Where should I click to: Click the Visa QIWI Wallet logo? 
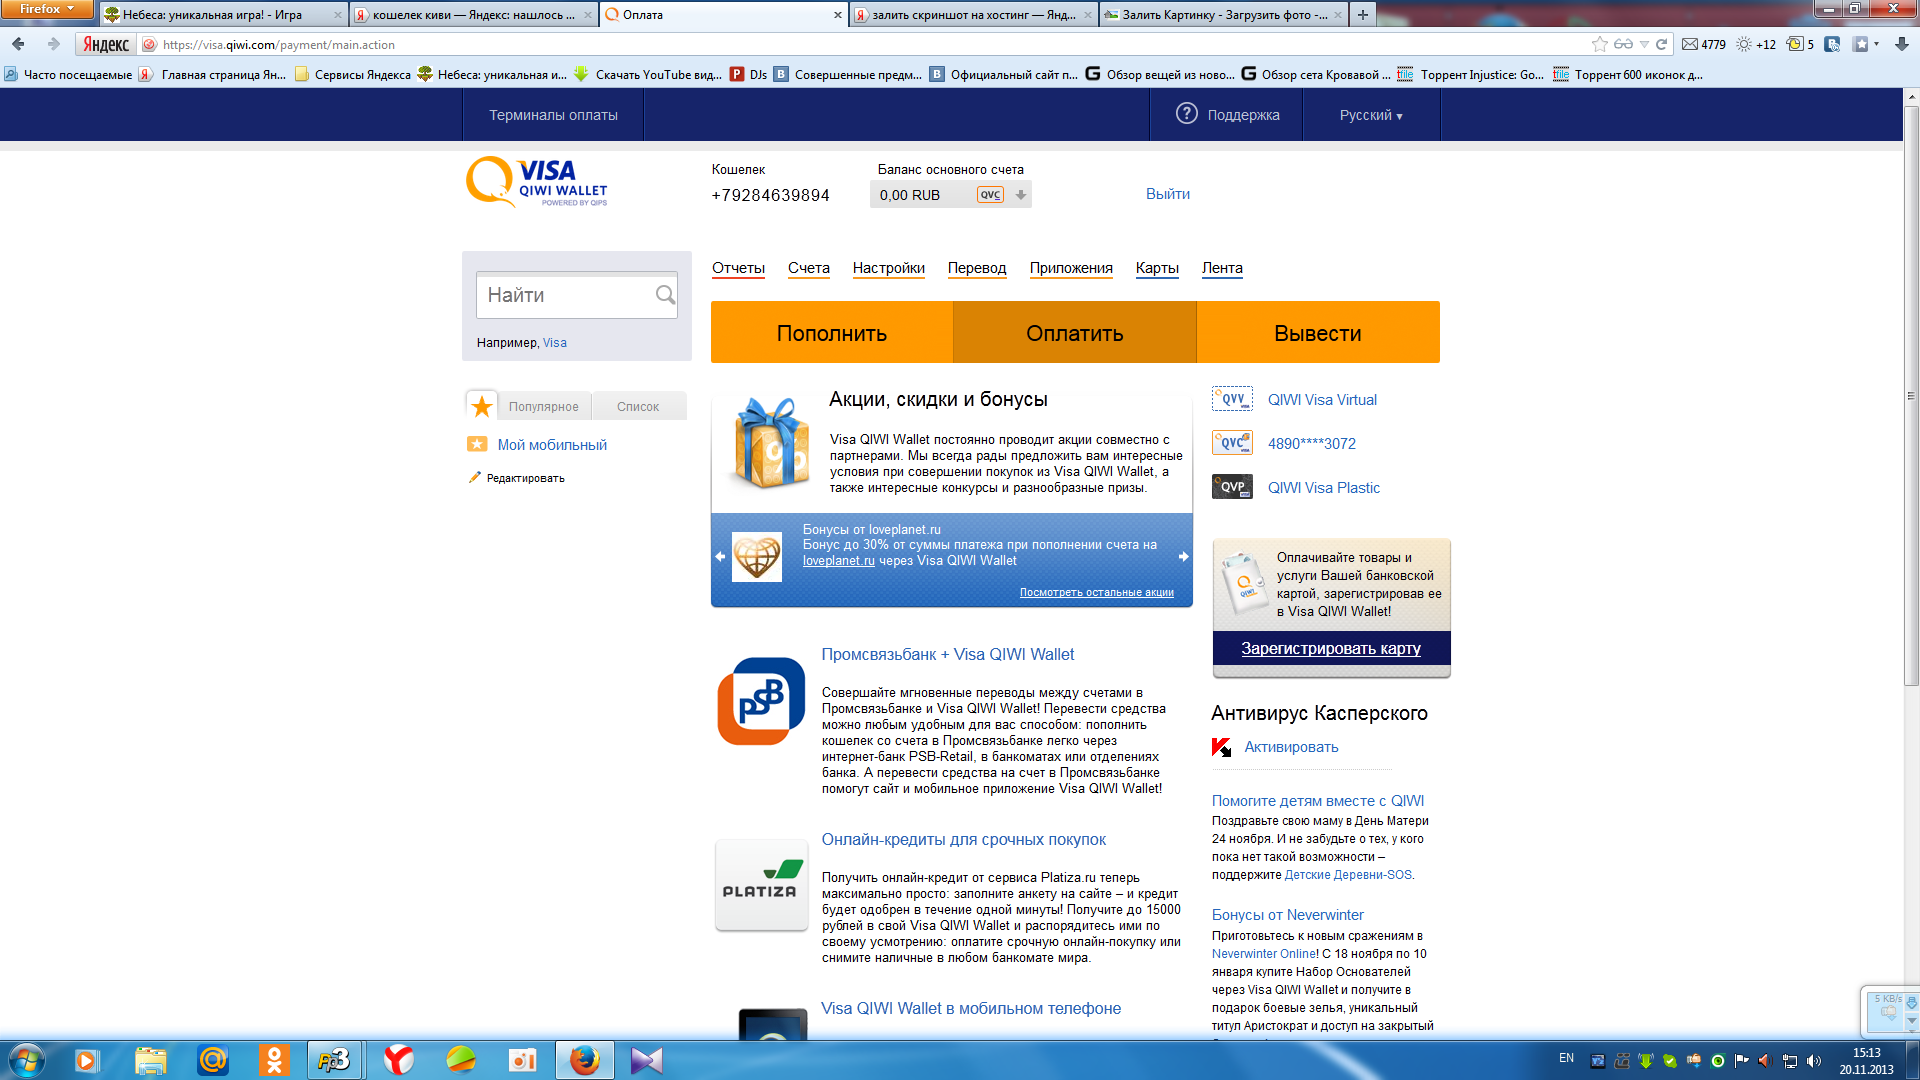537,182
